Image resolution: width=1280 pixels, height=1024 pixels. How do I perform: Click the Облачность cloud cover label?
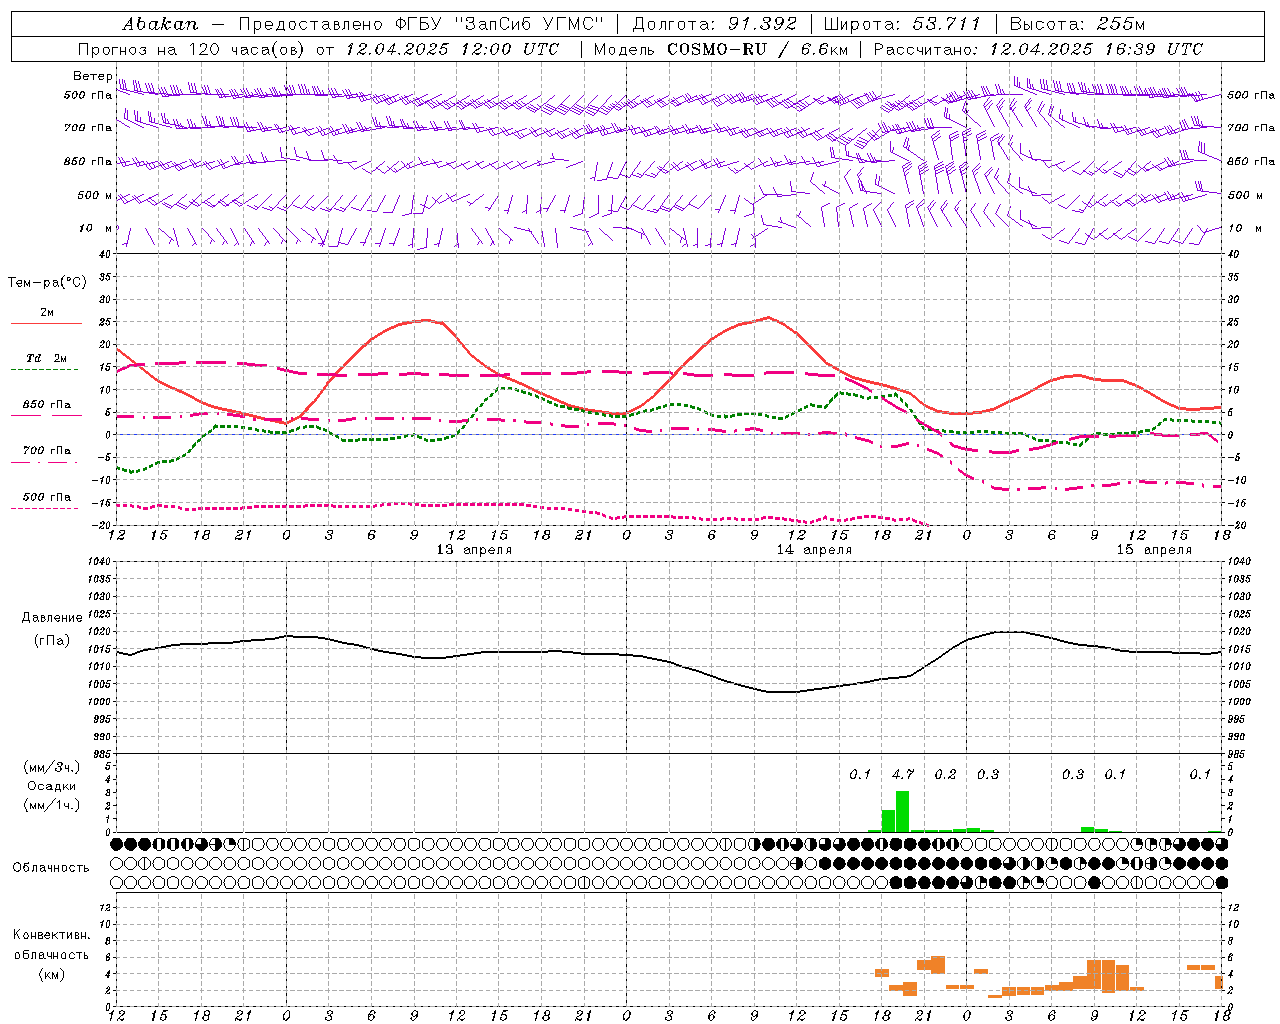pos(51,867)
